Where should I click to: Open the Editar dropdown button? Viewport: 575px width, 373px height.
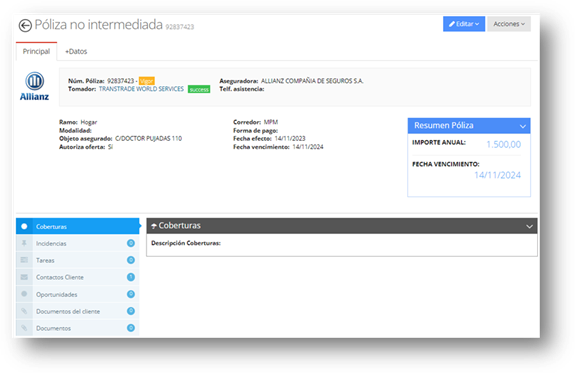[464, 24]
